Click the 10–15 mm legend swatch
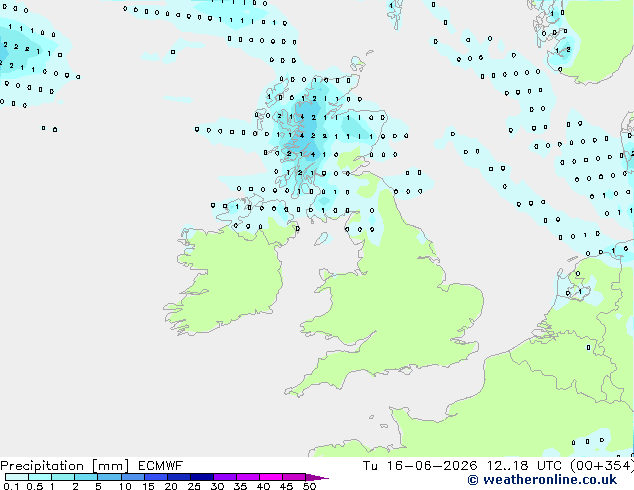This screenshot has width=634, height=490. (133, 477)
